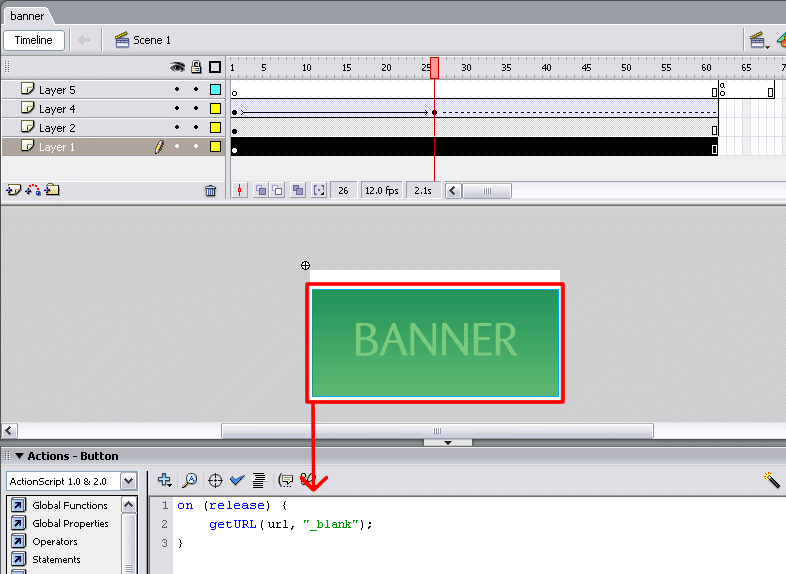Add a new item to the script
The width and height of the screenshot is (786, 574).
pos(165,481)
